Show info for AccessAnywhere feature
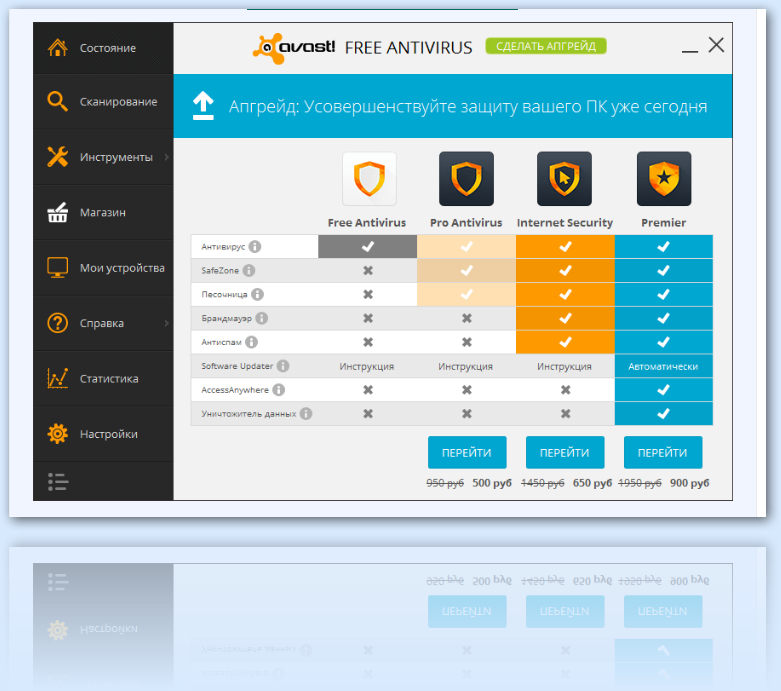The height and width of the screenshot is (691, 781). click(x=279, y=390)
